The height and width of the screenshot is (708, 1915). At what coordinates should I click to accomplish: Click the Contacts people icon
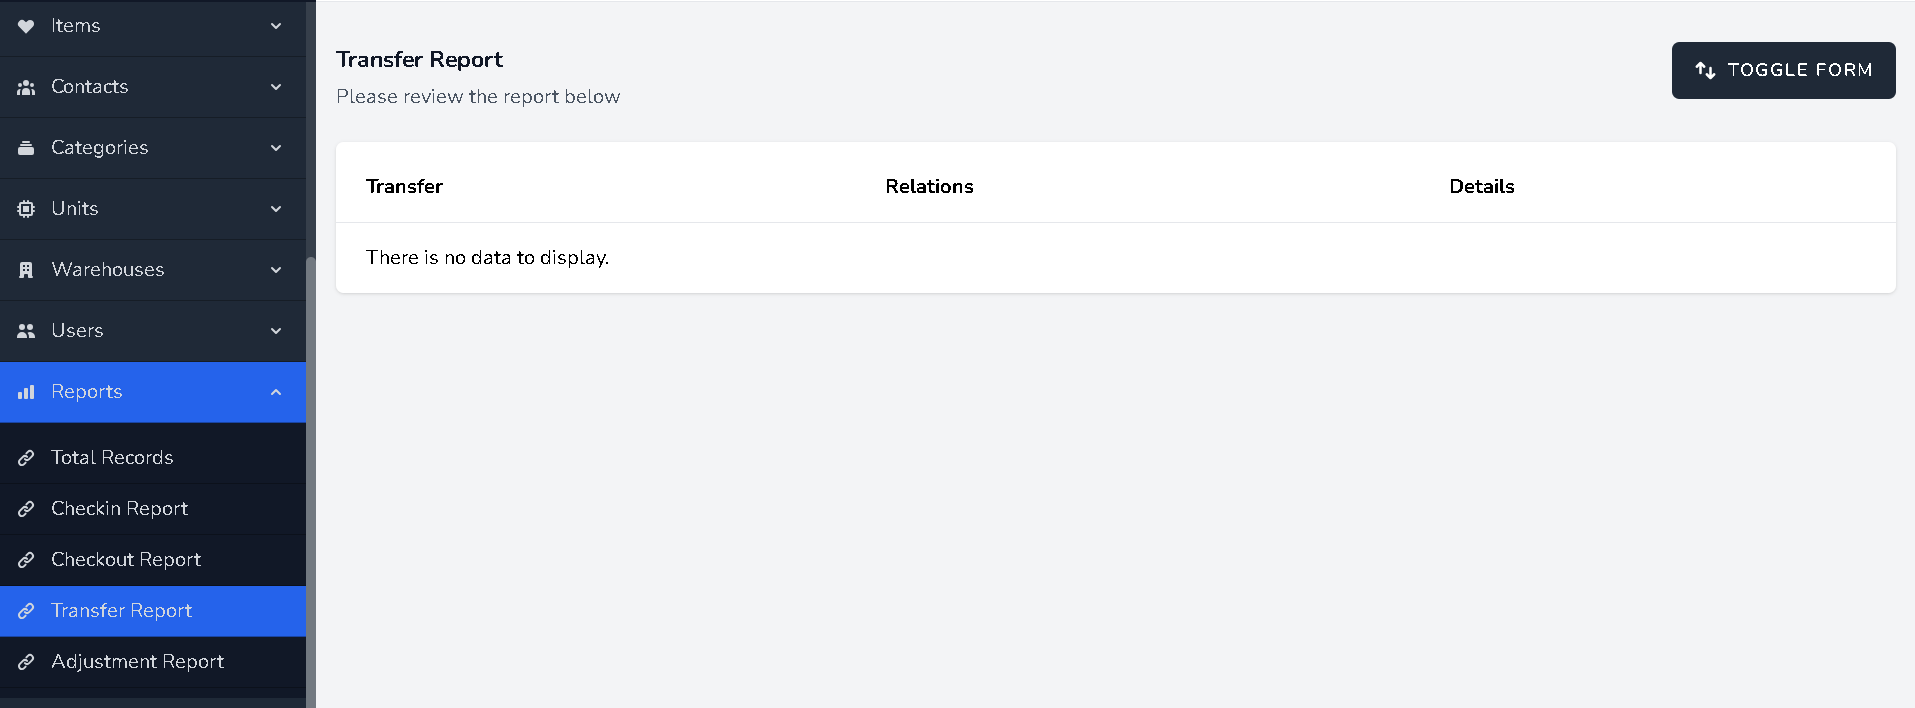25,87
